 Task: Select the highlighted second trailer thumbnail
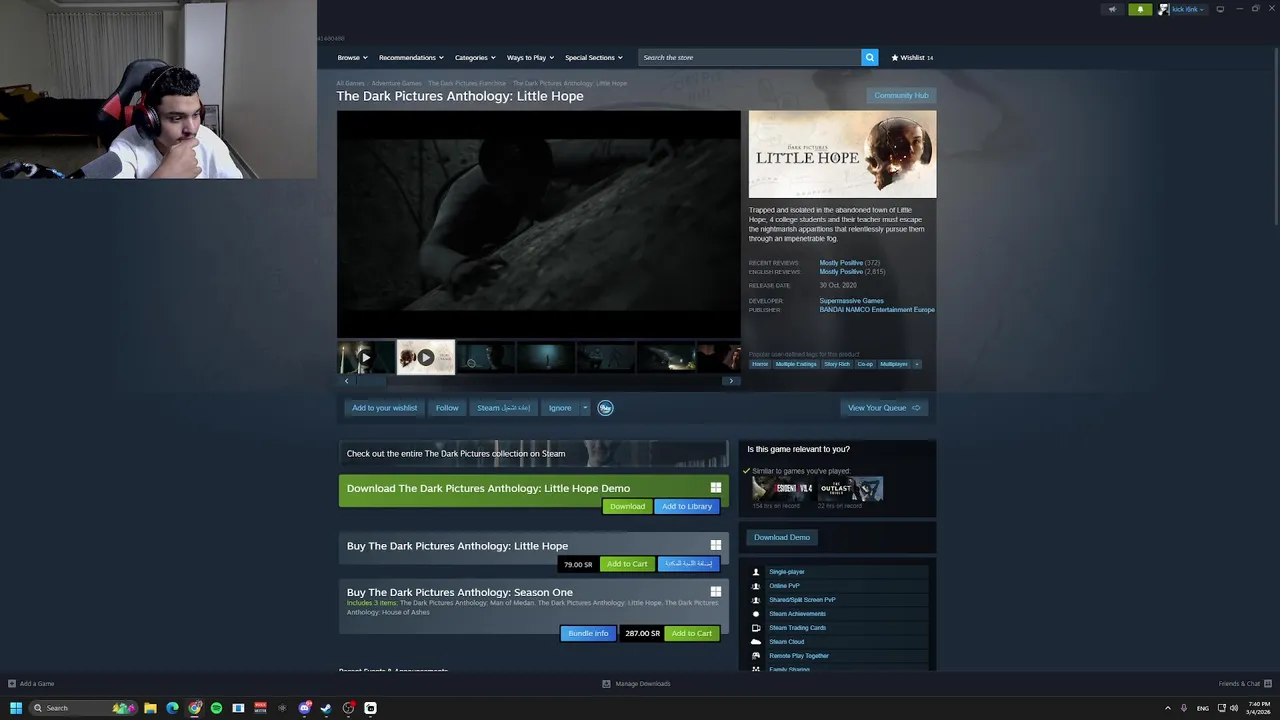(x=426, y=357)
